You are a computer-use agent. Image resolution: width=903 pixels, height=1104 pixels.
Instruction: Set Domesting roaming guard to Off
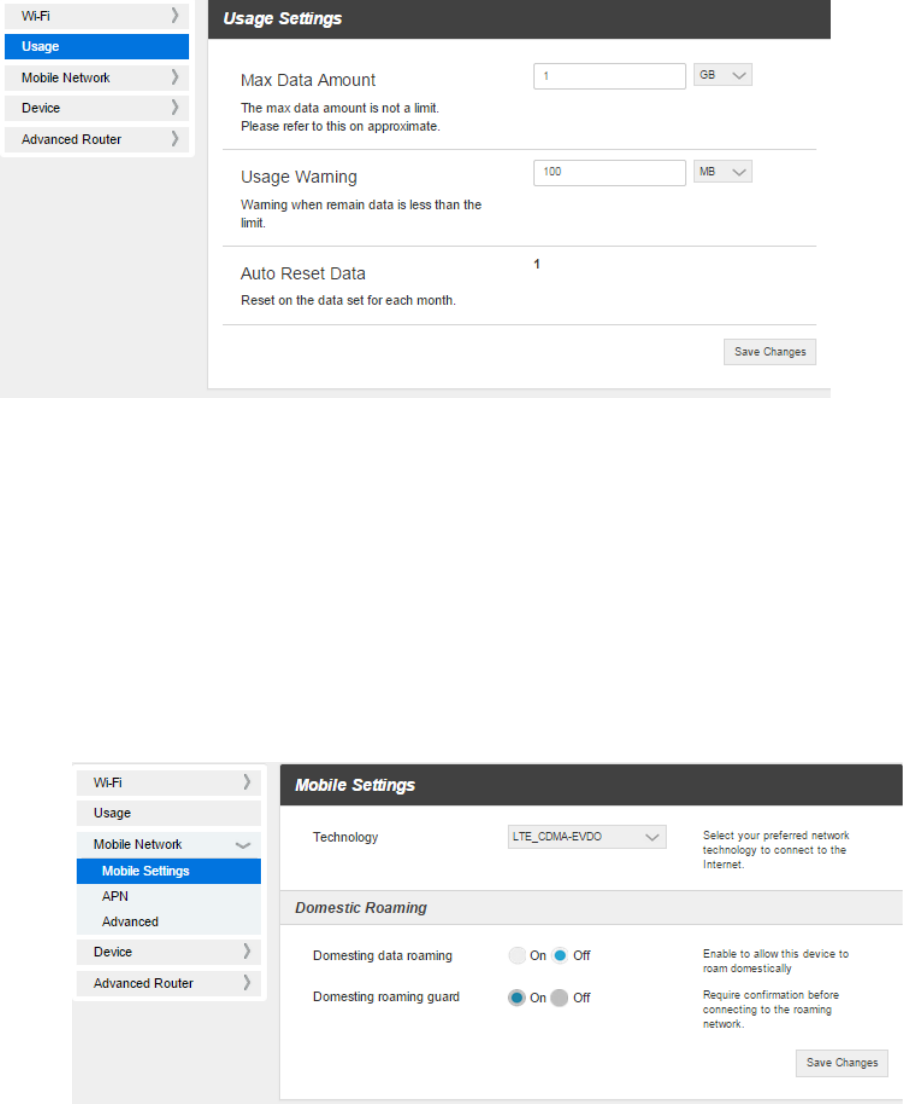coord(560,998)
